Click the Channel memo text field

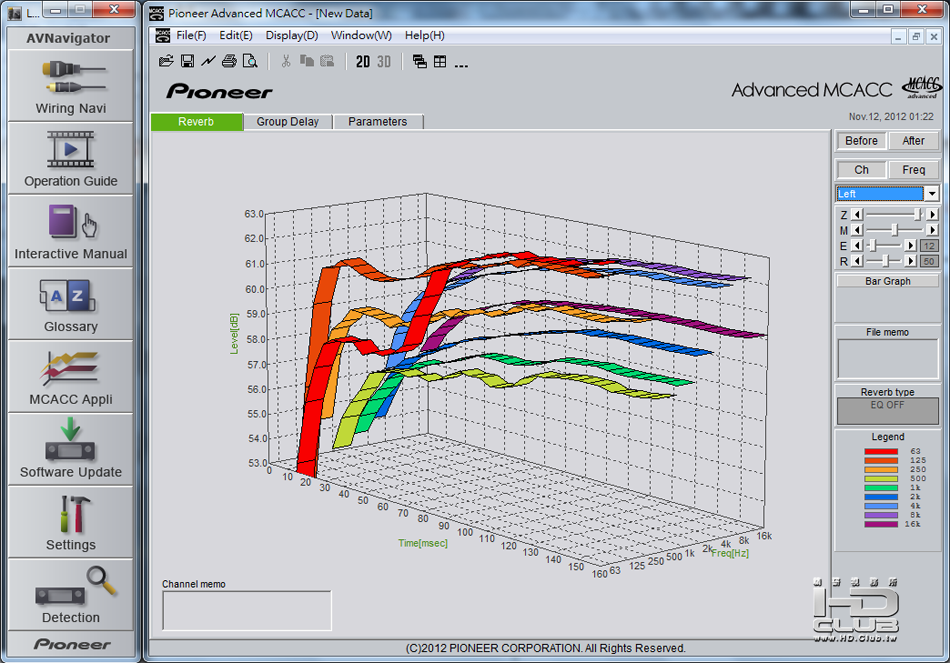pos(247,610)
